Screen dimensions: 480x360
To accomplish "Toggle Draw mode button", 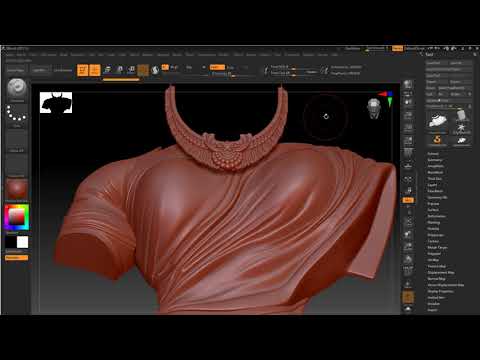I will (95, 70).
